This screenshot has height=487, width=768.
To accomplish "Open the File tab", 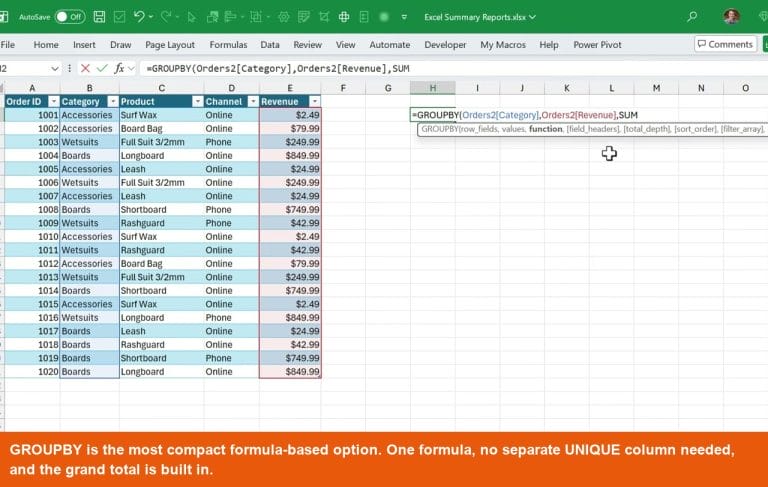I will click(x=8, y=45).
